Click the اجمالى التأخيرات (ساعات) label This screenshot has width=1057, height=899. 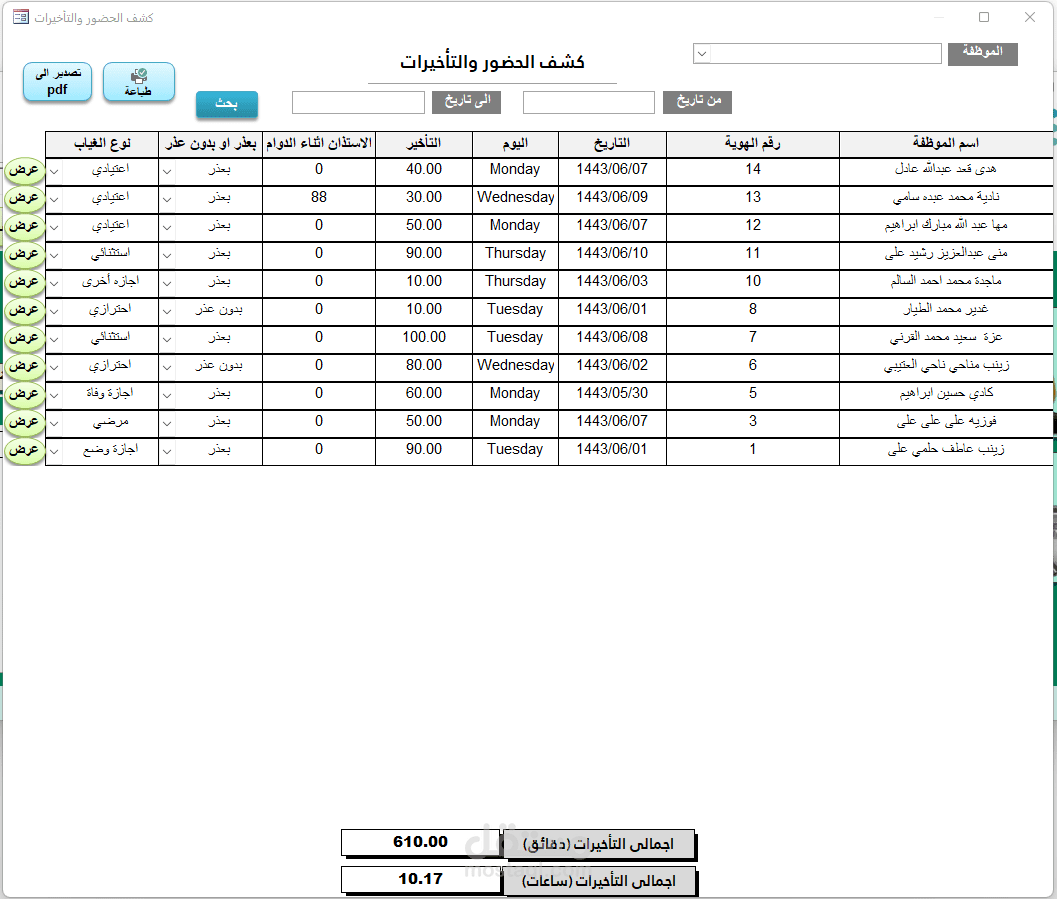599,881
